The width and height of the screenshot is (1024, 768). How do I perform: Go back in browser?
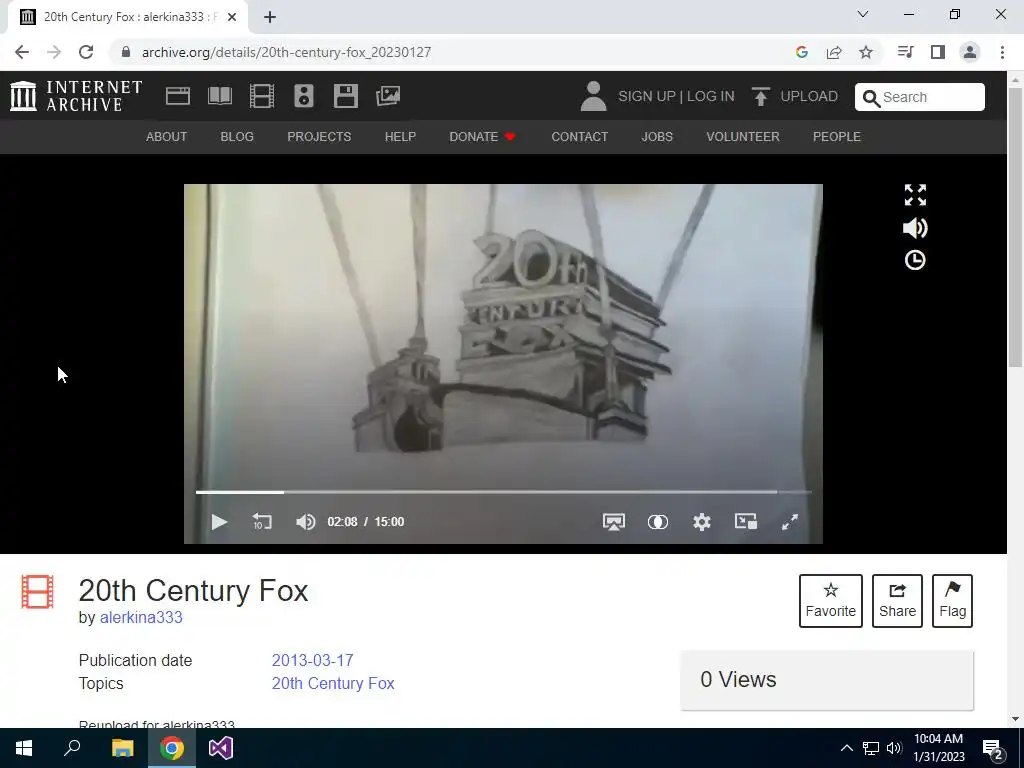click(x=22, y=52)
